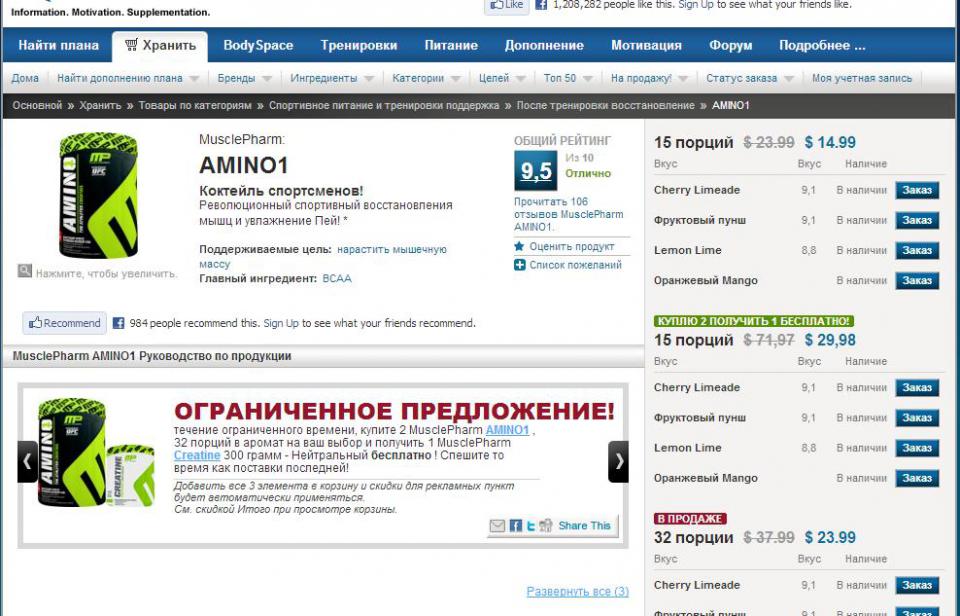Click the plus icon for wish list
The height and width of the screenshot is (616, 960).
coord(519,265)
